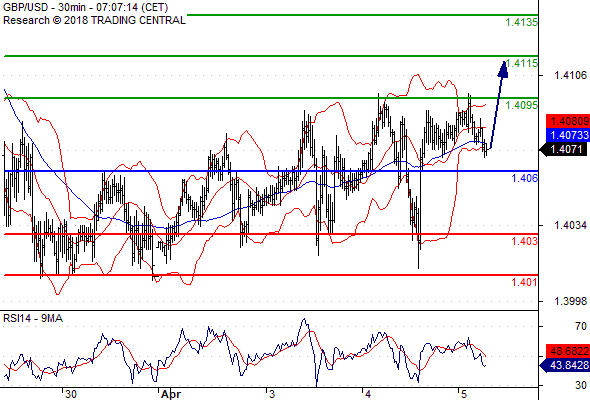Click the RSI 70 level label

[581, 326]
